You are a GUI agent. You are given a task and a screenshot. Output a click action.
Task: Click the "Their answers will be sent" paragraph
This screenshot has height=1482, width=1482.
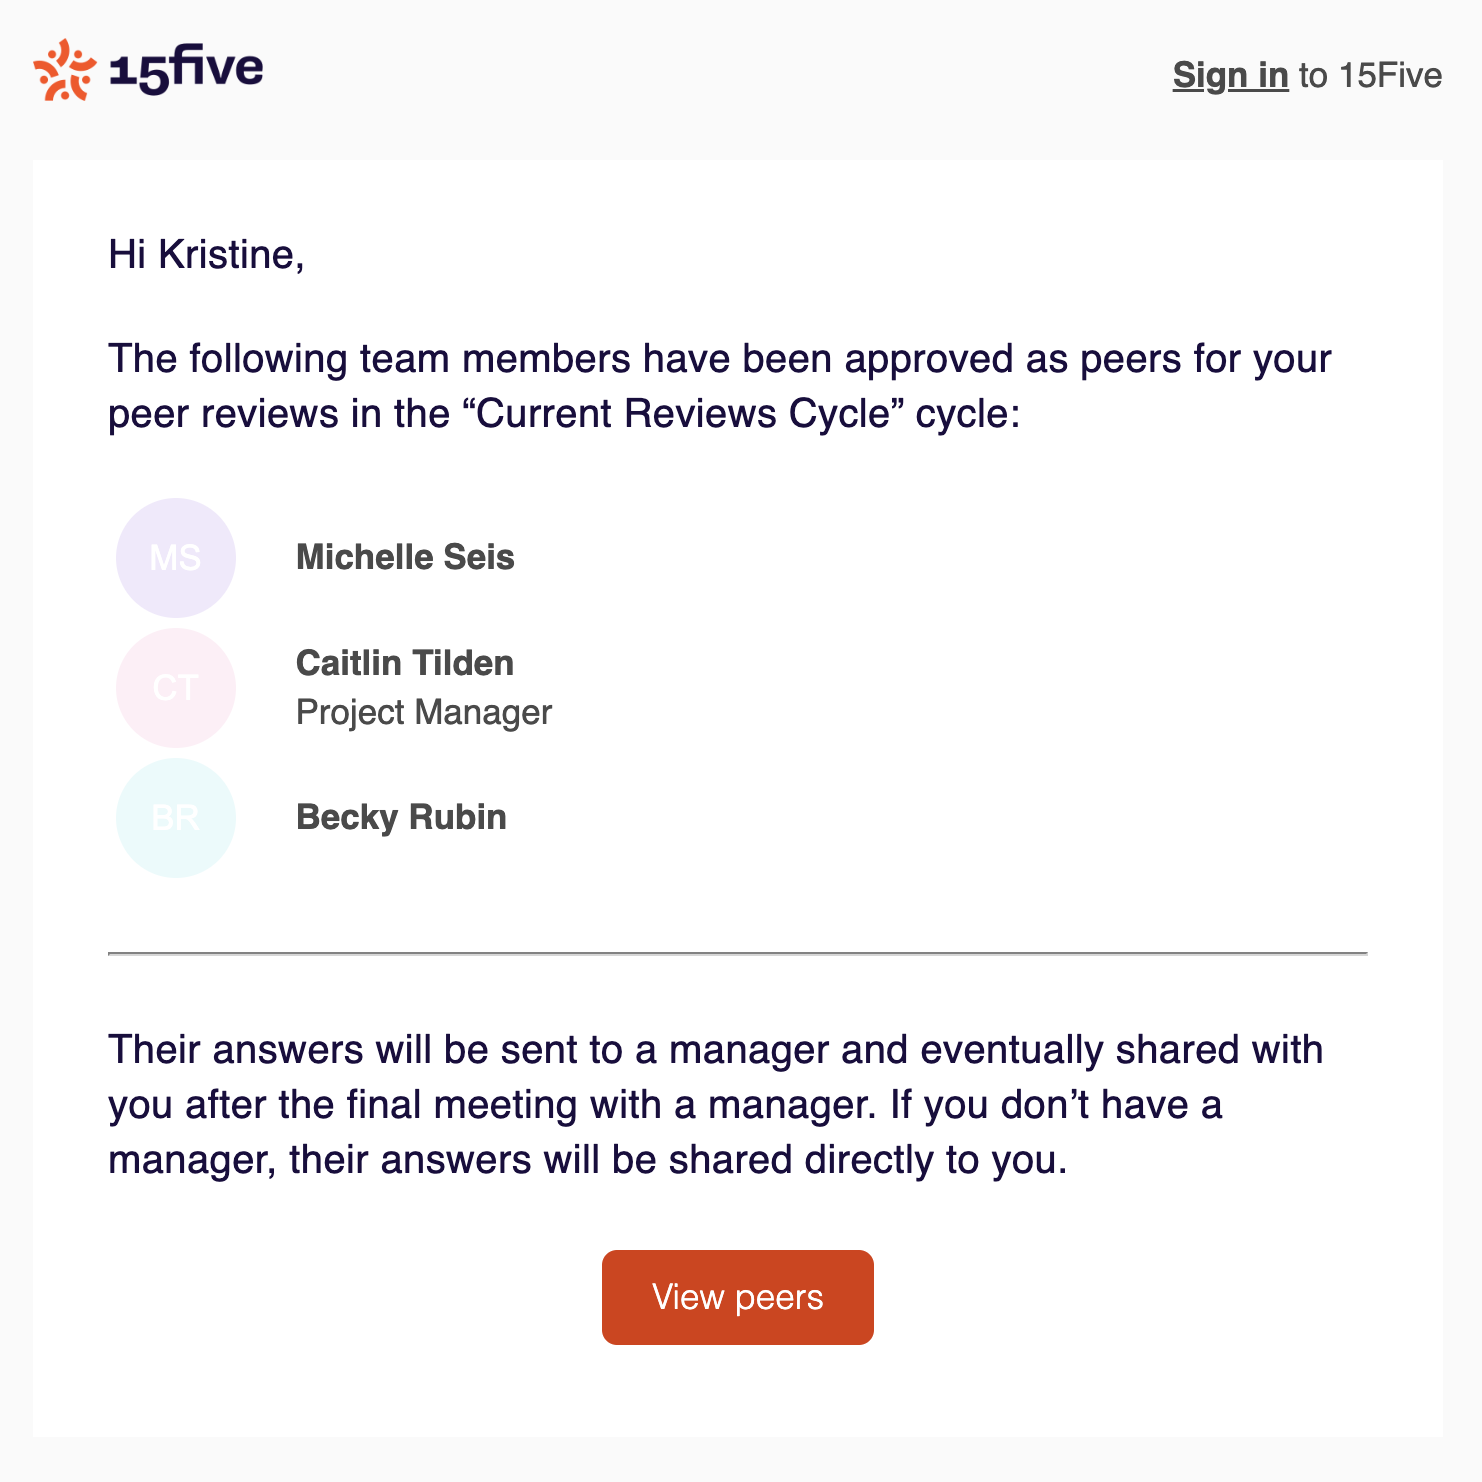tap(715, 1050)
